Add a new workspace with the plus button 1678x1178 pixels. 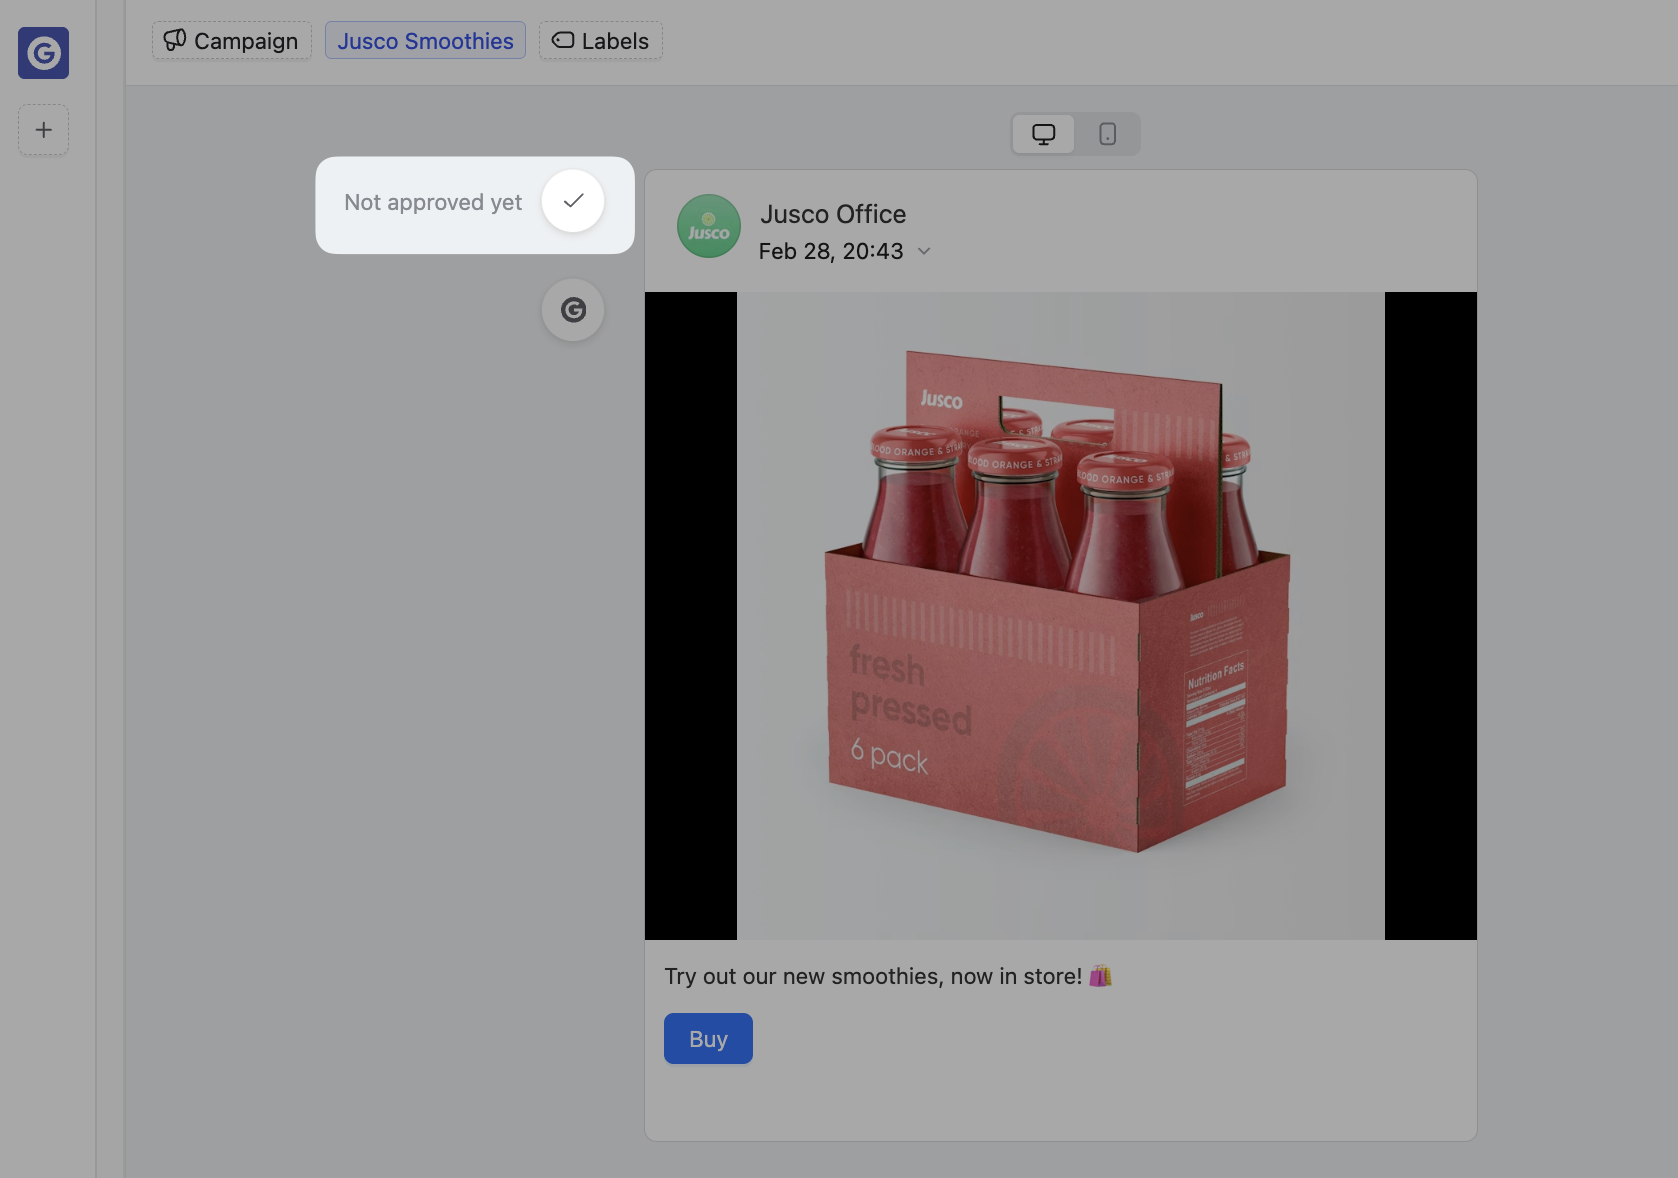(43, 130)
